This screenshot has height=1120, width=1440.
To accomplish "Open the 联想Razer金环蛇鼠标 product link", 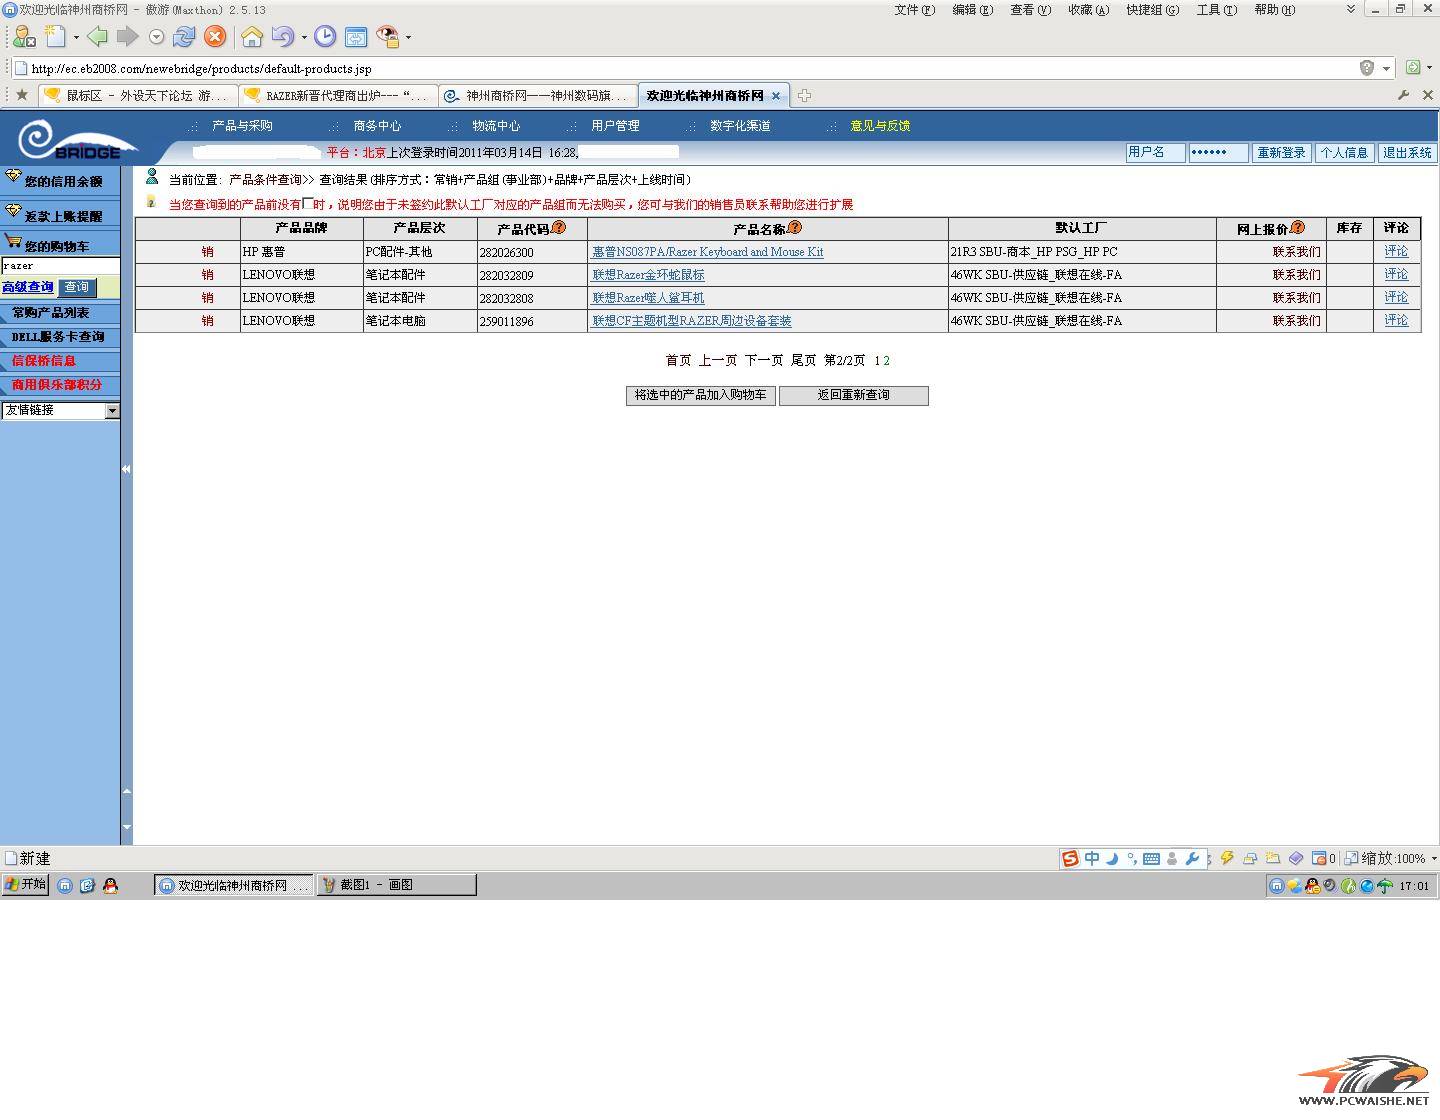I will [648, 275].
